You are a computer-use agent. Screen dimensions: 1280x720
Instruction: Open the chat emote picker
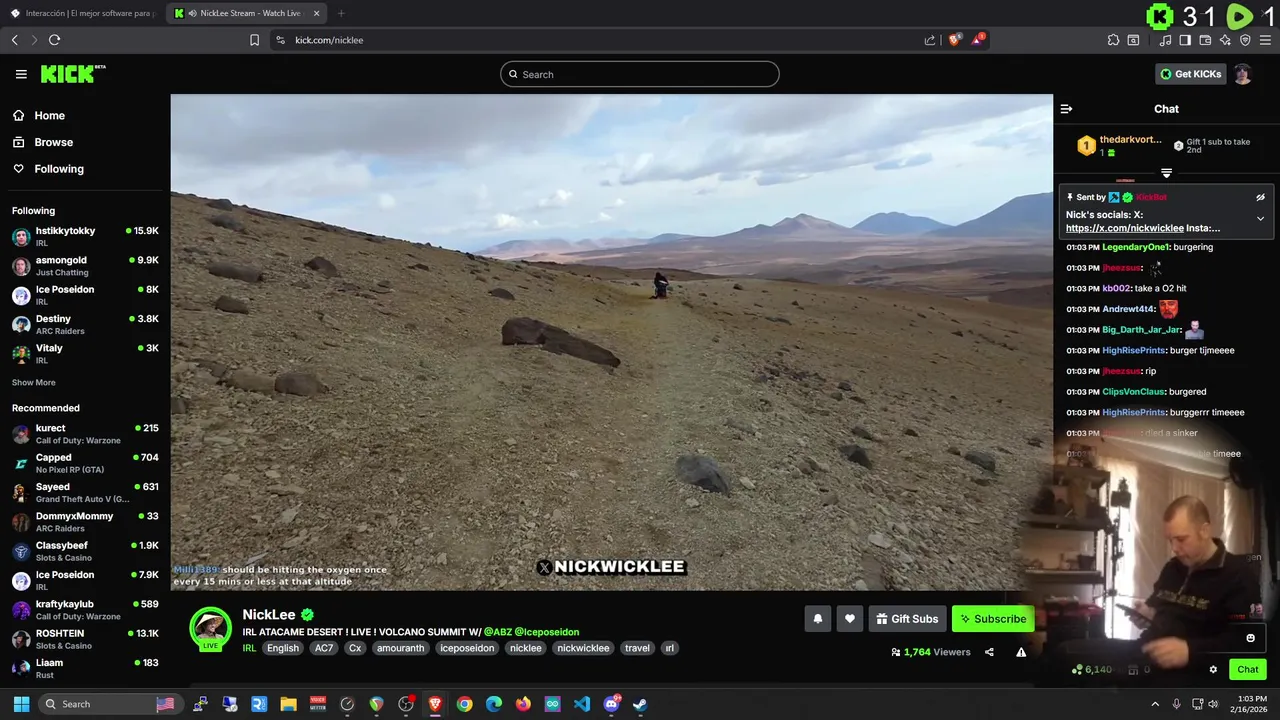(x=1250, y=638)
